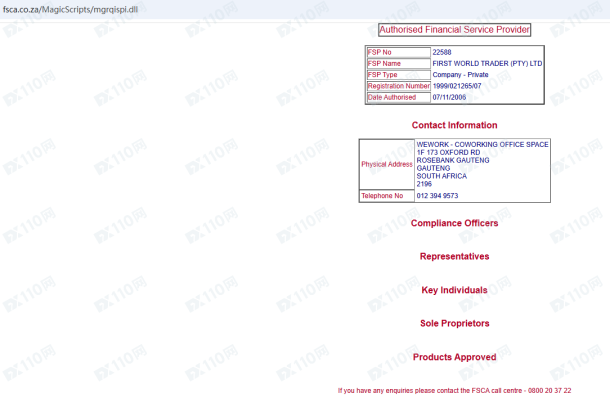The height and width of the screenshot is (398, 610).
Task: Click the FSCA call centre enquiries notice
Action: (x=454, y=390)
